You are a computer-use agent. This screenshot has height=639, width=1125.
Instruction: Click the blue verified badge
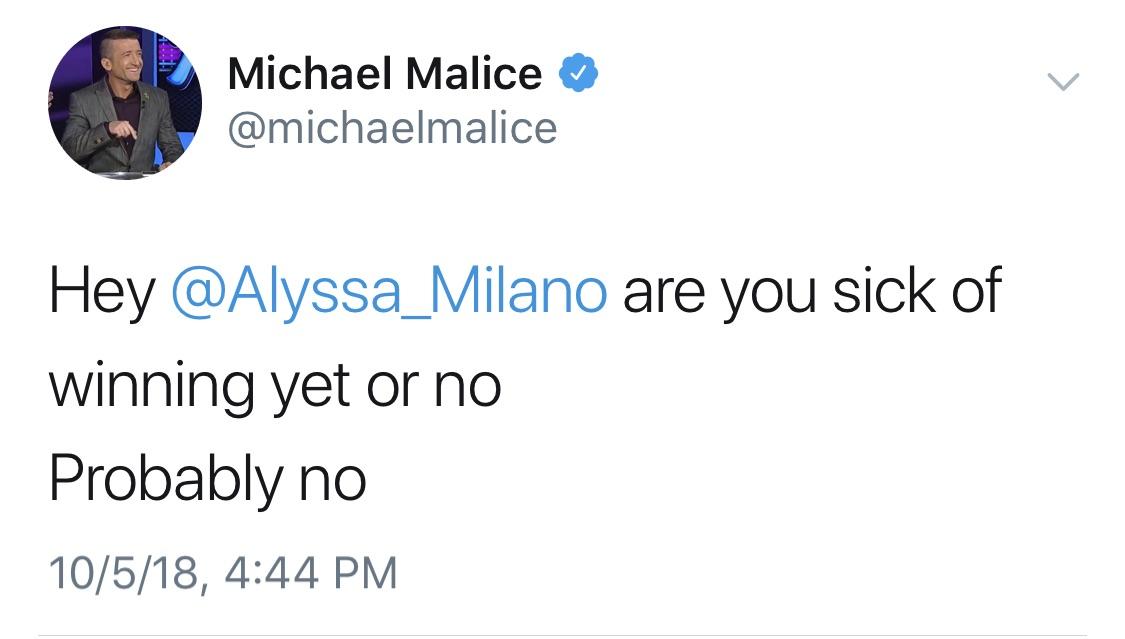578,73
